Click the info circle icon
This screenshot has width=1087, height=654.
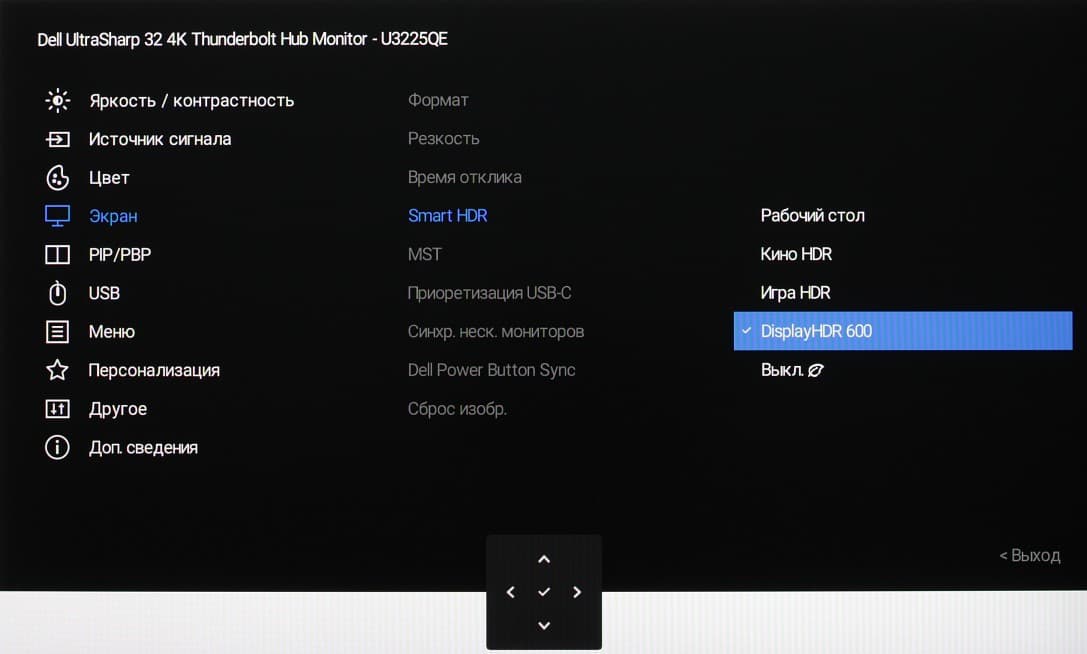tap(58, 447)
